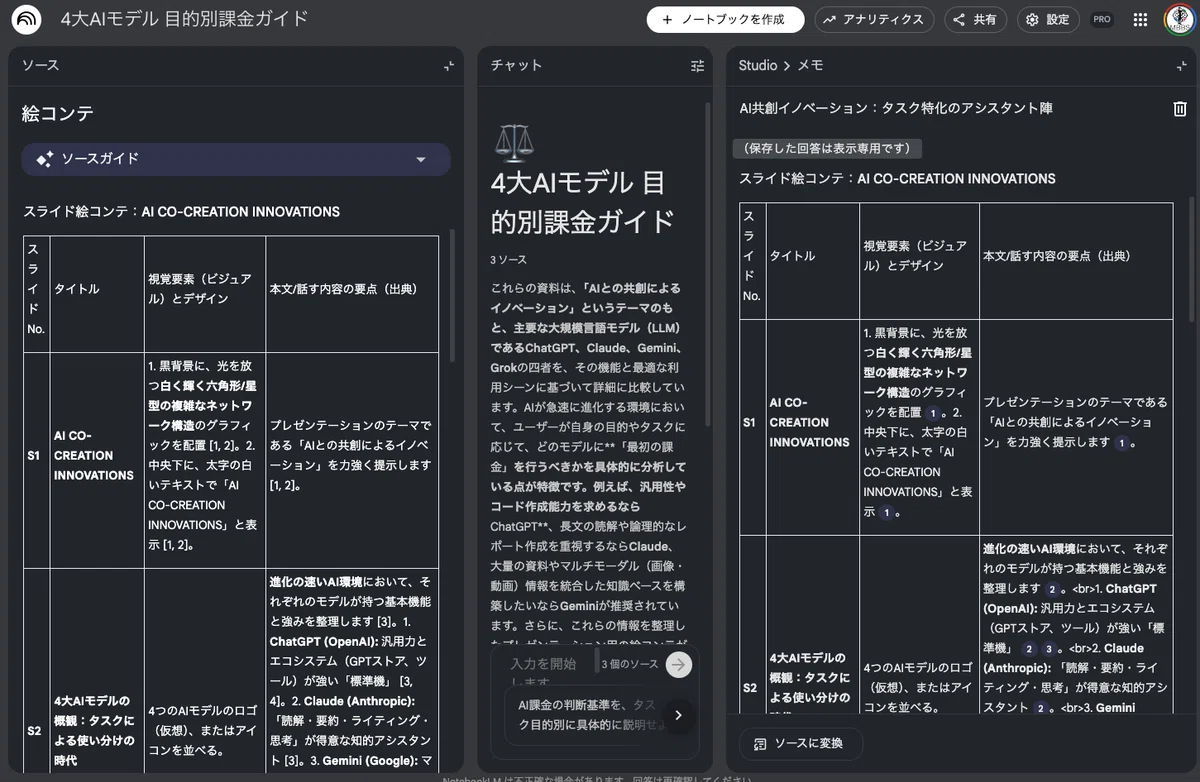Click the メモ breadcrumb item
The width and height of the screenshot is (1200, 782).
(810, 65)
